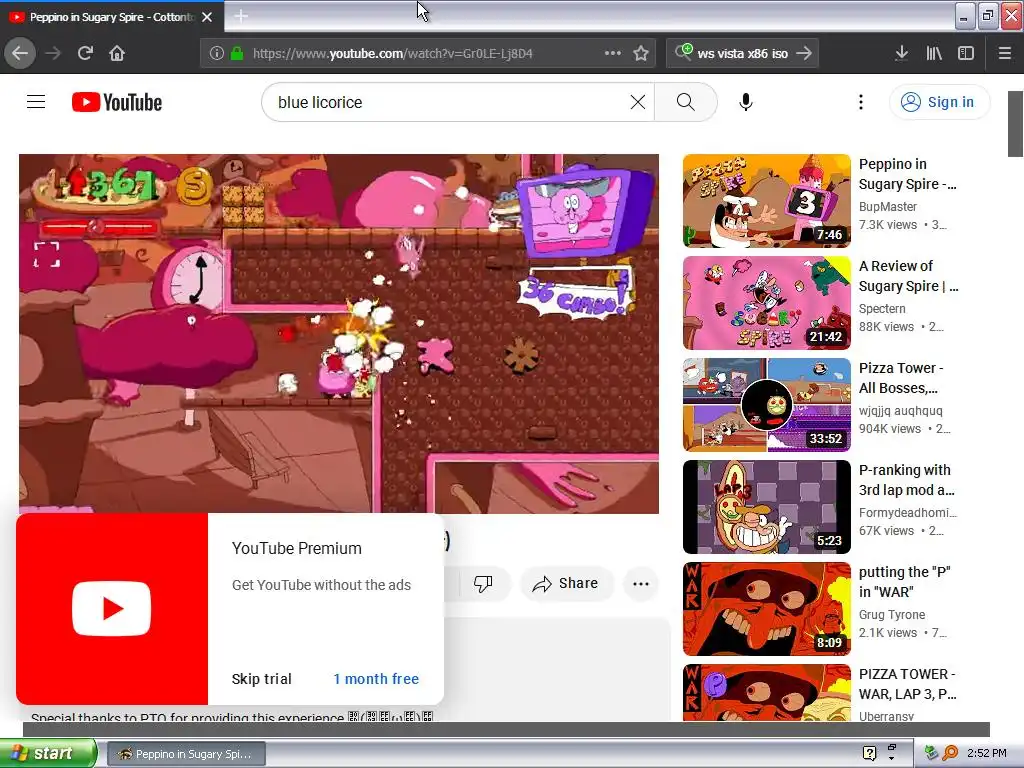Click the green padlock security icon
This screenshot has height=768, width=1024.
pyautogui.click(x=237, y=54)
